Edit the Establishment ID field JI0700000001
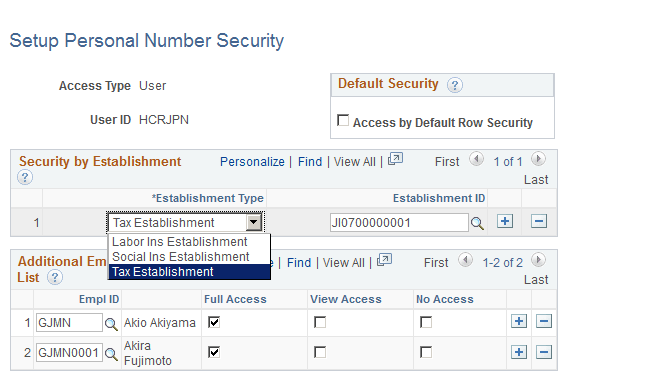The width and height of the screenshot is (663, 381). (399, 222)
